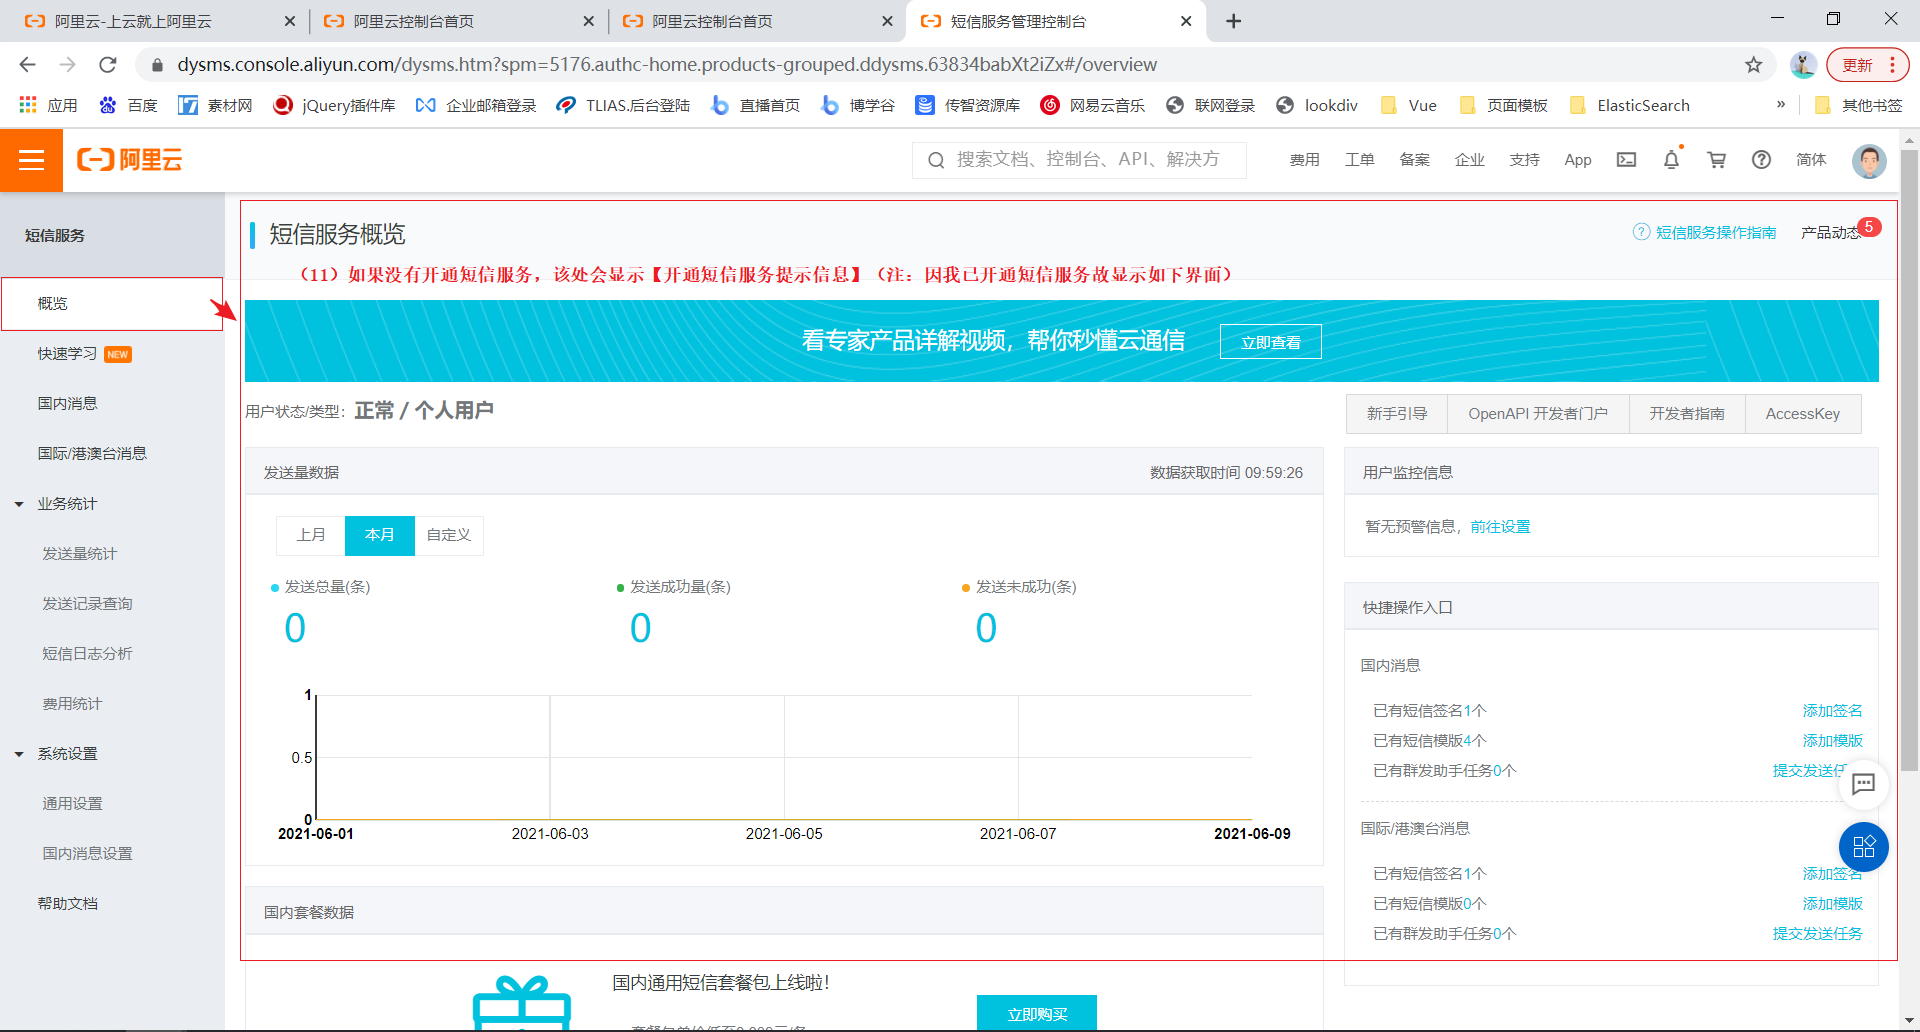Open the blue floating apps grid button
Screen dimensions: 1920x1032
(x=1863, y=847)
